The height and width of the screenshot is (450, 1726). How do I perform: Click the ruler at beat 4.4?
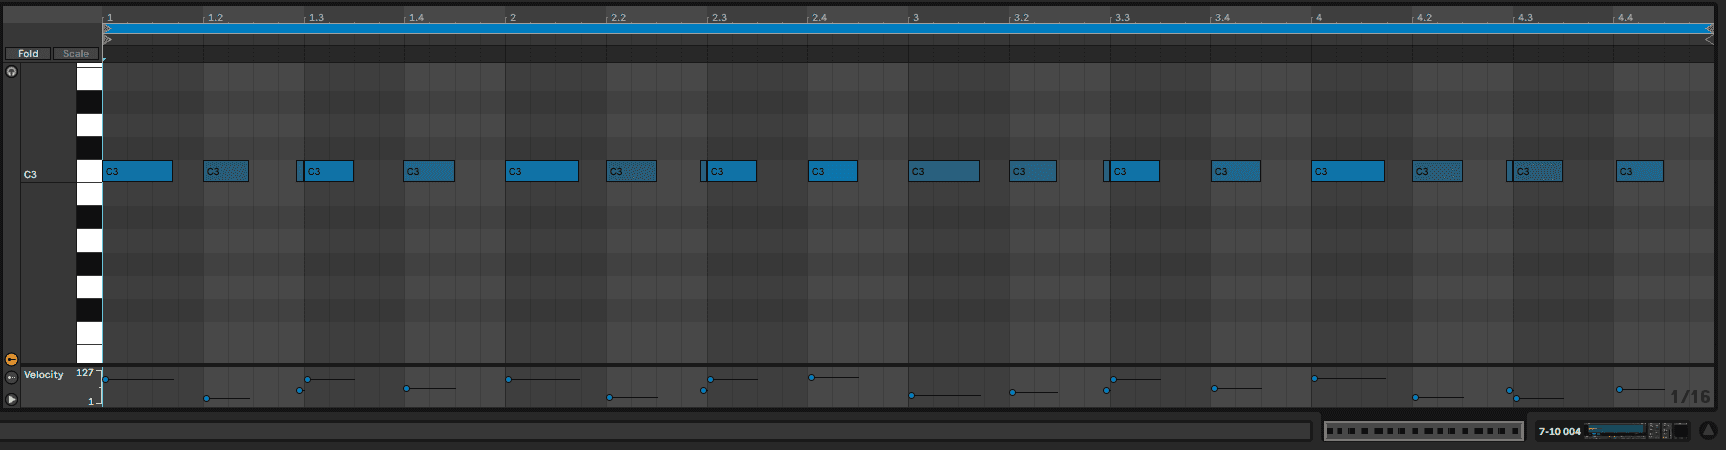click(1625, 18)
